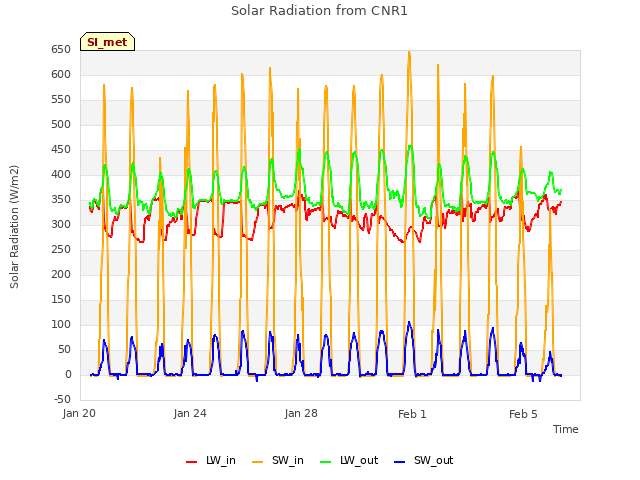Viewport: 640px width, 480px height.
Task: Click the green LW_out legend color marker
Action: (326, 462)
